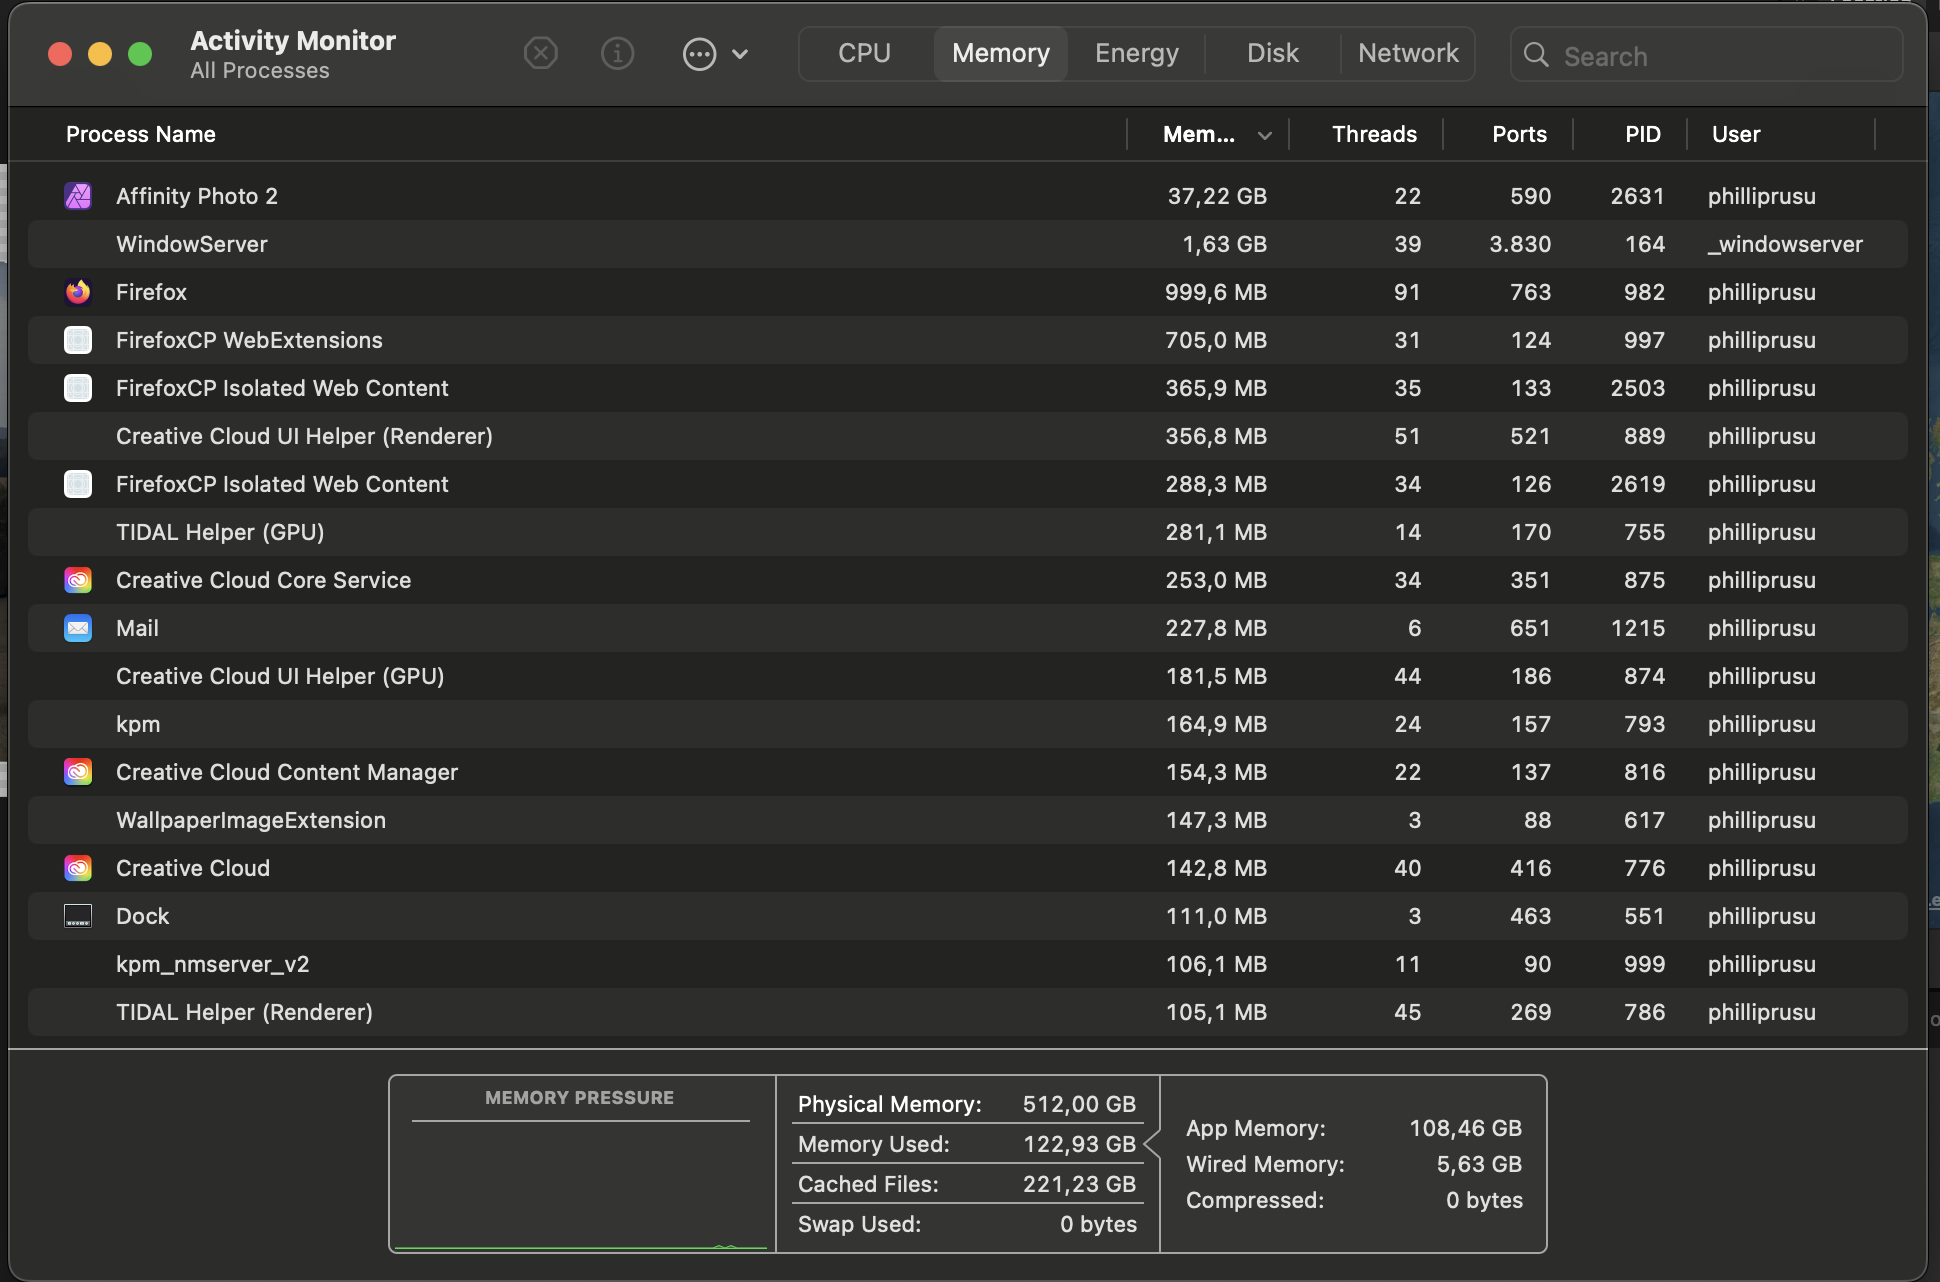
Task: Open the Energy tab
Action: [1137, 53]
